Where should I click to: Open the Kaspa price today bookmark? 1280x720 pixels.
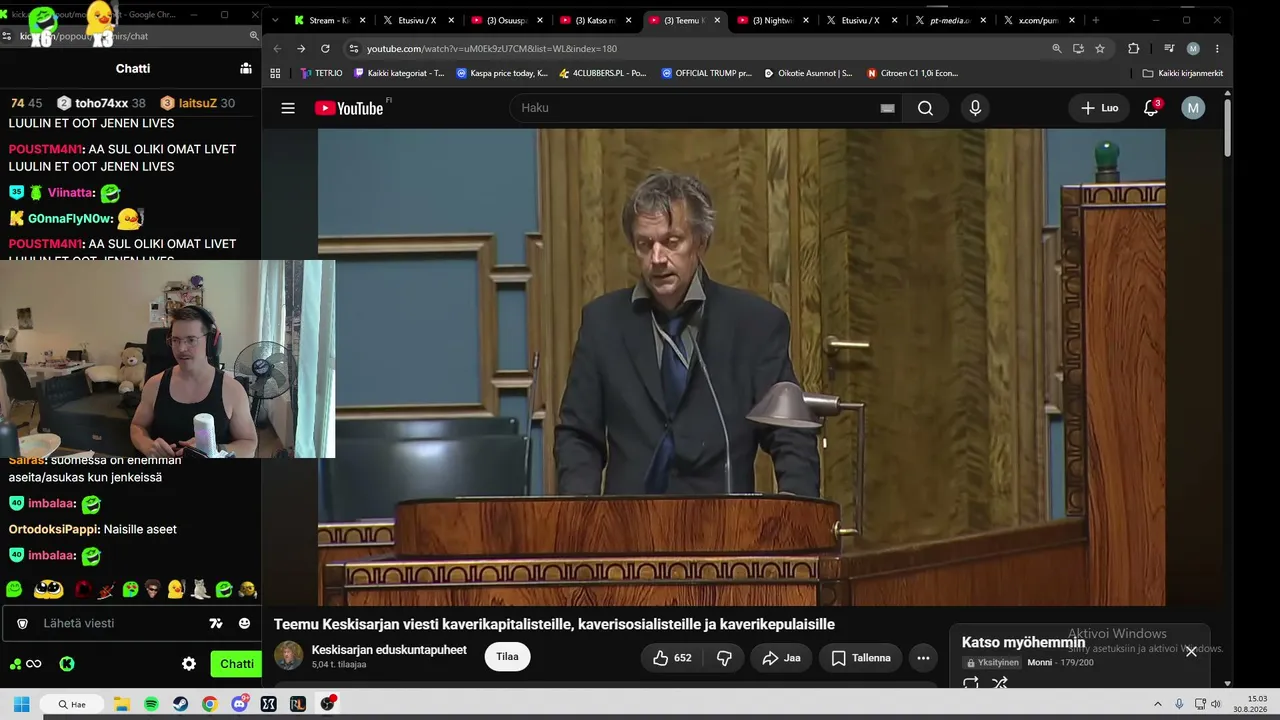coord(502,73)
